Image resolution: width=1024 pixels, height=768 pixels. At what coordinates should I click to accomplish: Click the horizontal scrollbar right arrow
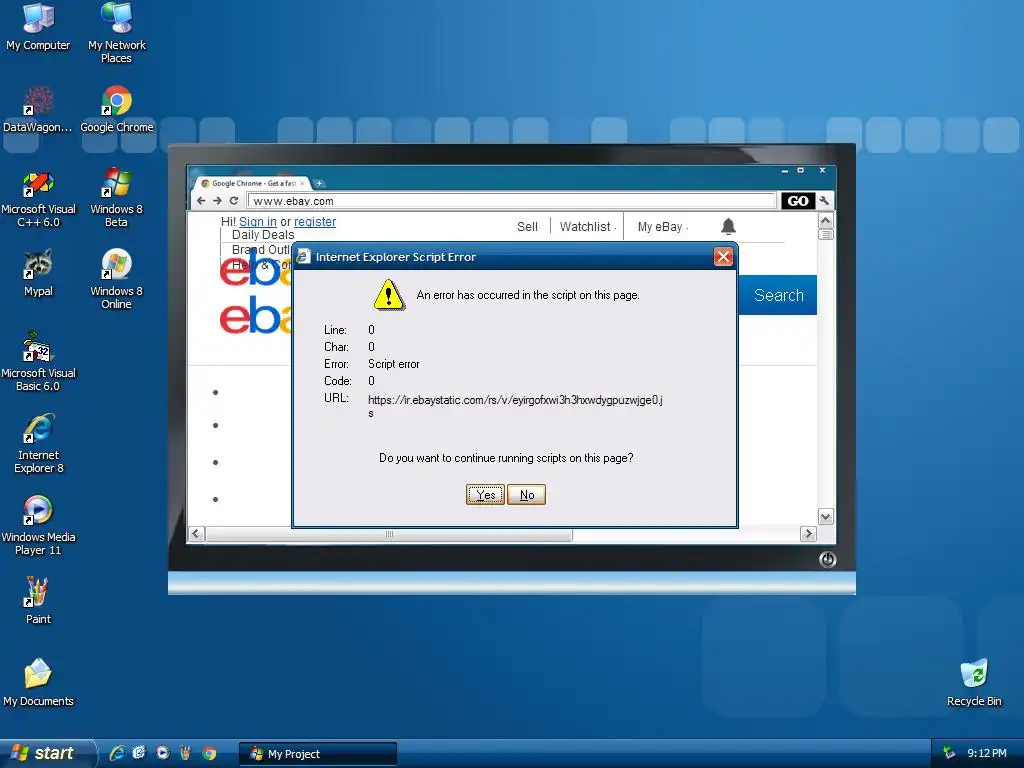808,534
